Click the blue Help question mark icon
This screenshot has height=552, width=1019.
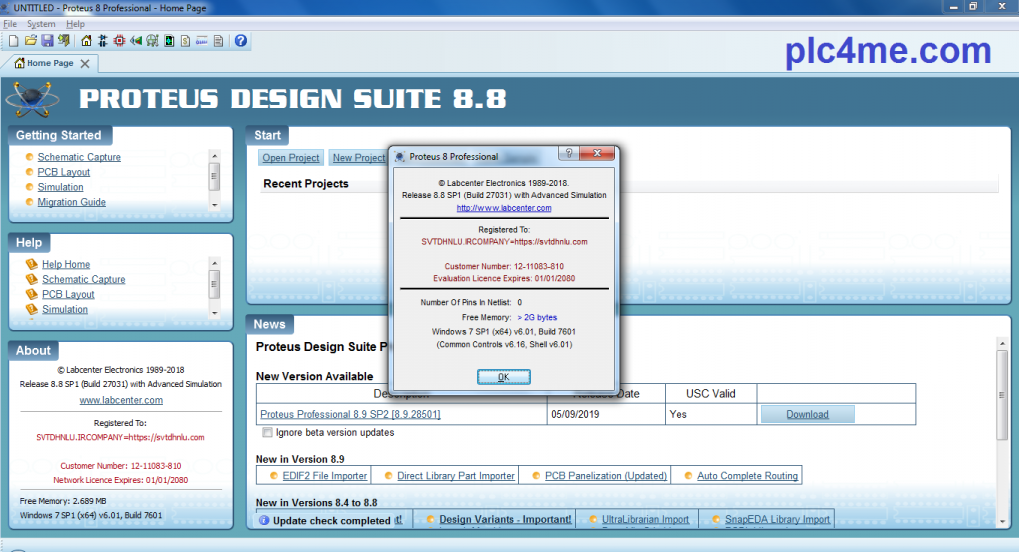(x=240, y=41)
